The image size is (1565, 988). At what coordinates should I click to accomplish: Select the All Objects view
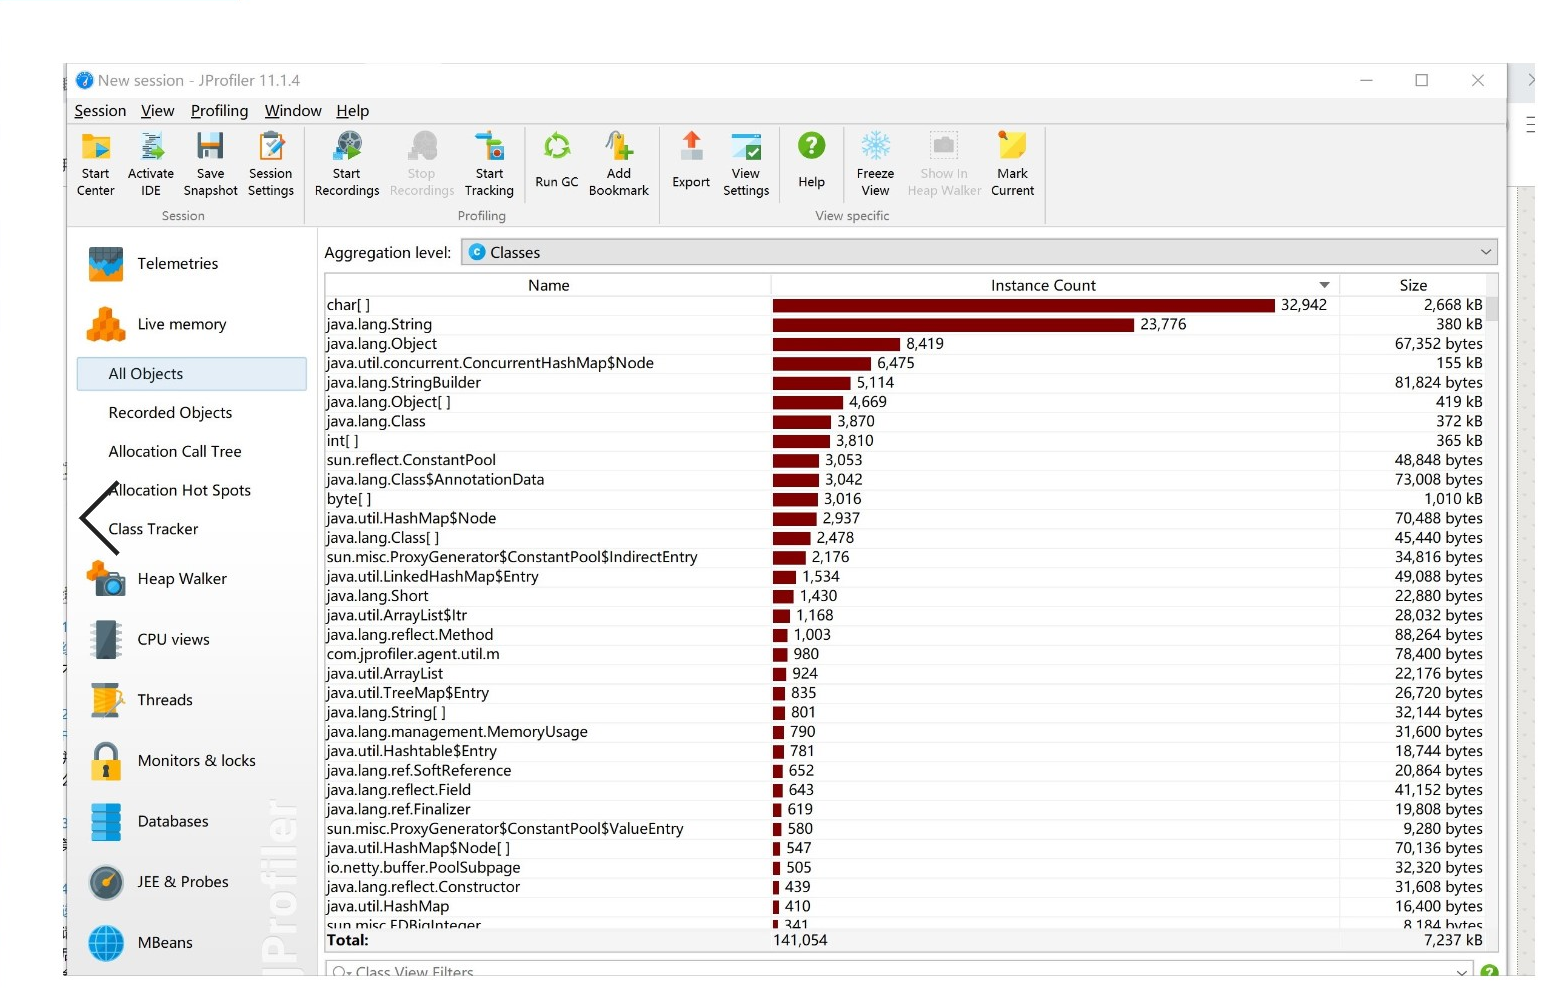click(192, 374)
